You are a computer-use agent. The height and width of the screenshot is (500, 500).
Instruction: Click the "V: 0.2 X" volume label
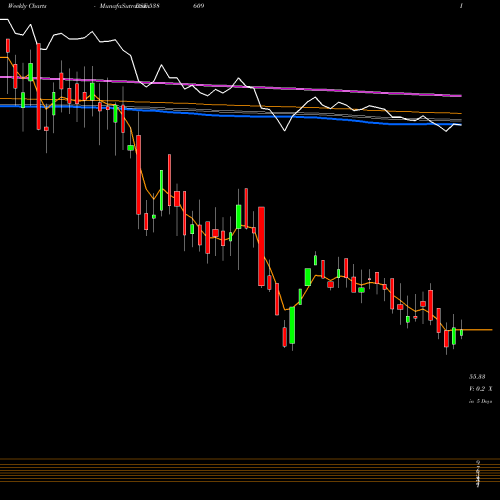tap(480, 389)
